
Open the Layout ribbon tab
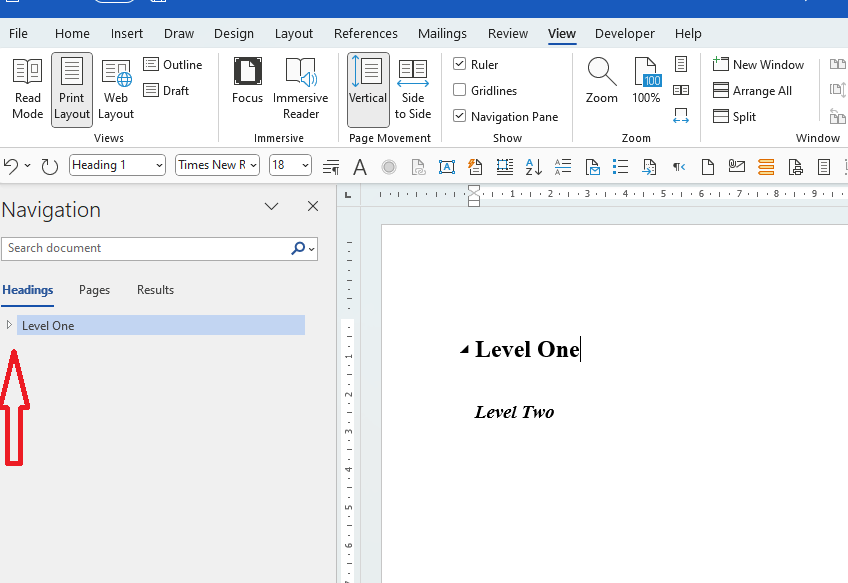[x=294, y=34]
